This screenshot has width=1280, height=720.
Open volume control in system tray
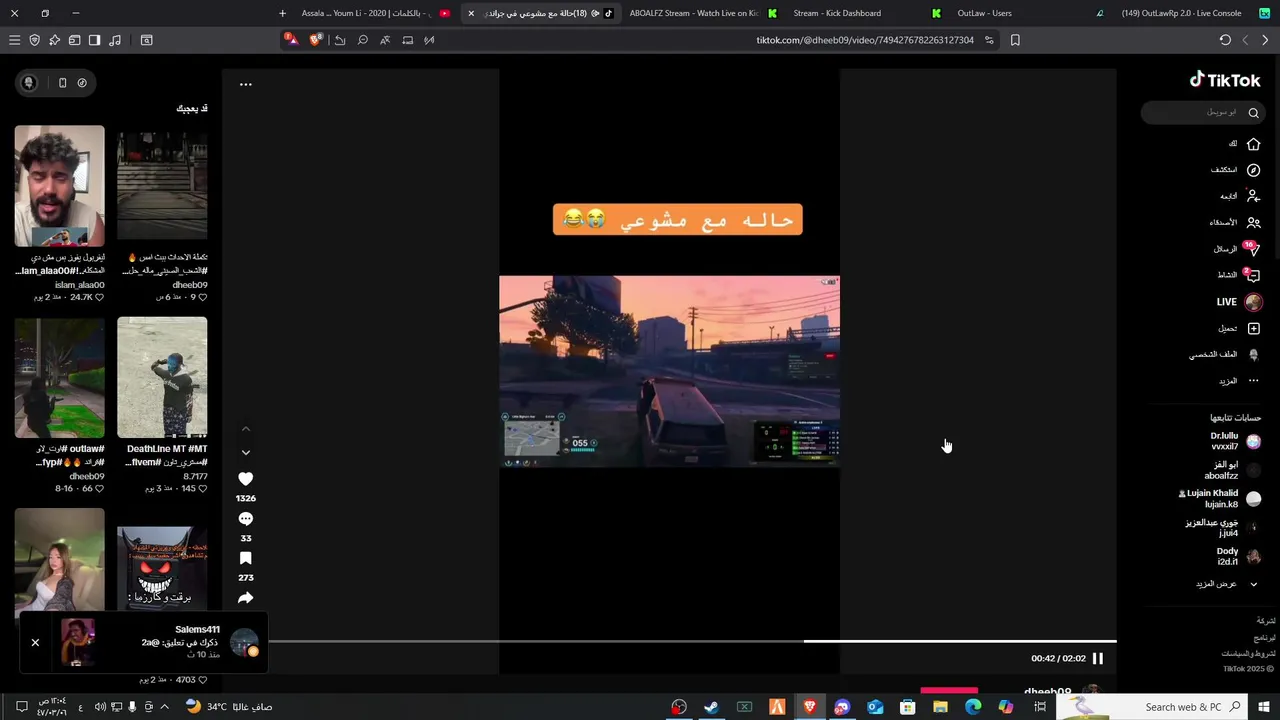tap(100, 707)
